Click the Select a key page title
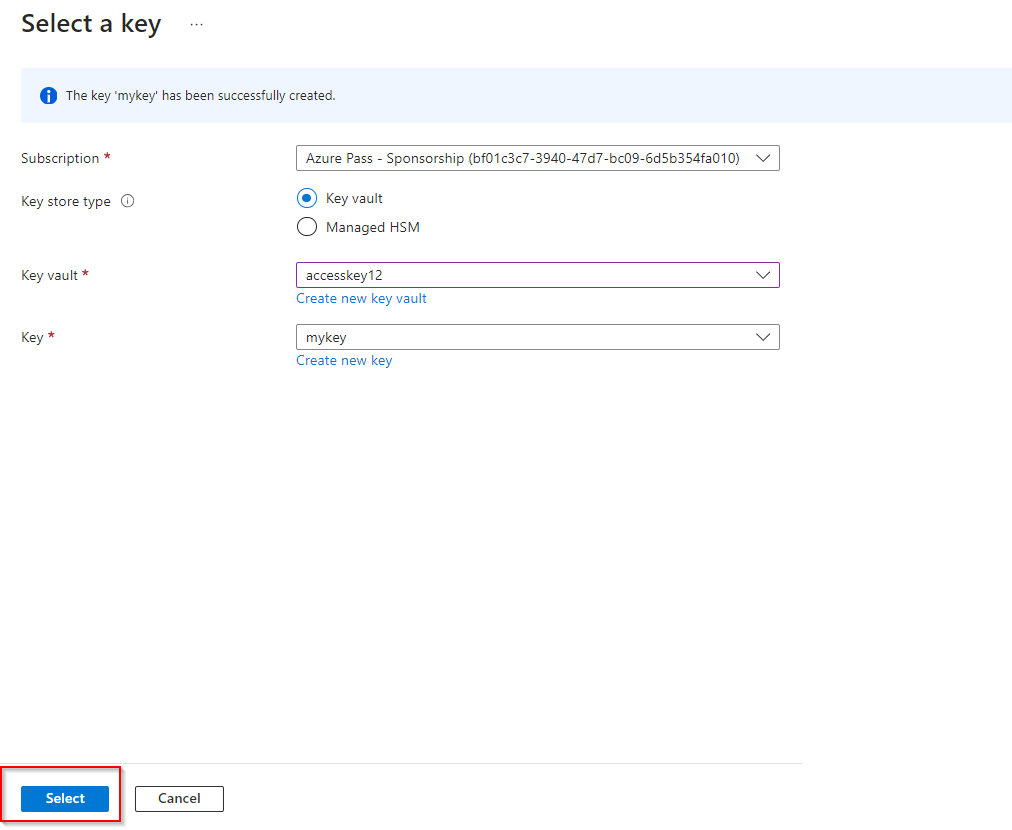 (91, 24)
